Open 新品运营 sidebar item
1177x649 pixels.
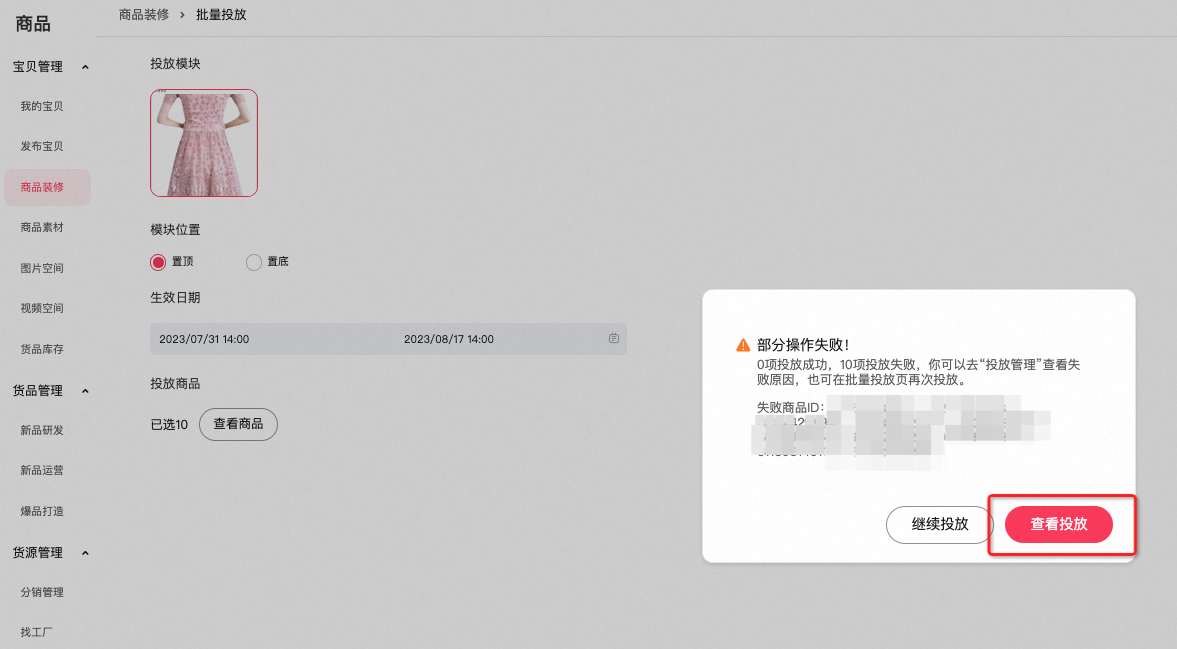pos(42,470)
